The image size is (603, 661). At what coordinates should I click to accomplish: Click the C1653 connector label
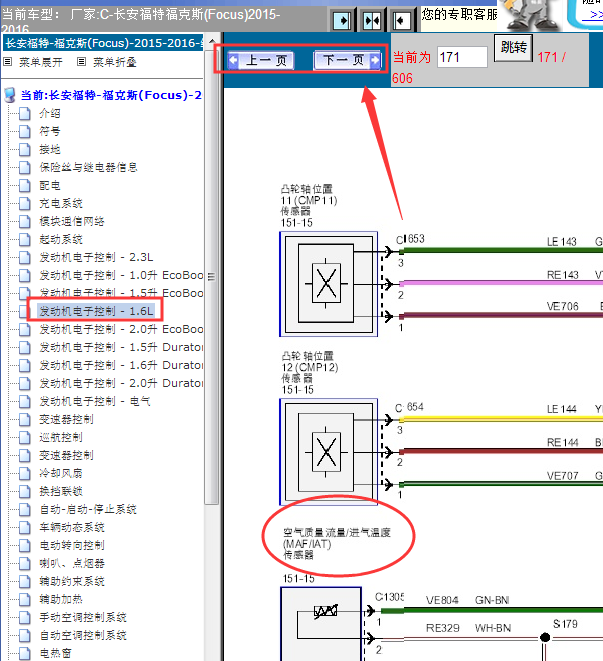[410, 239]
